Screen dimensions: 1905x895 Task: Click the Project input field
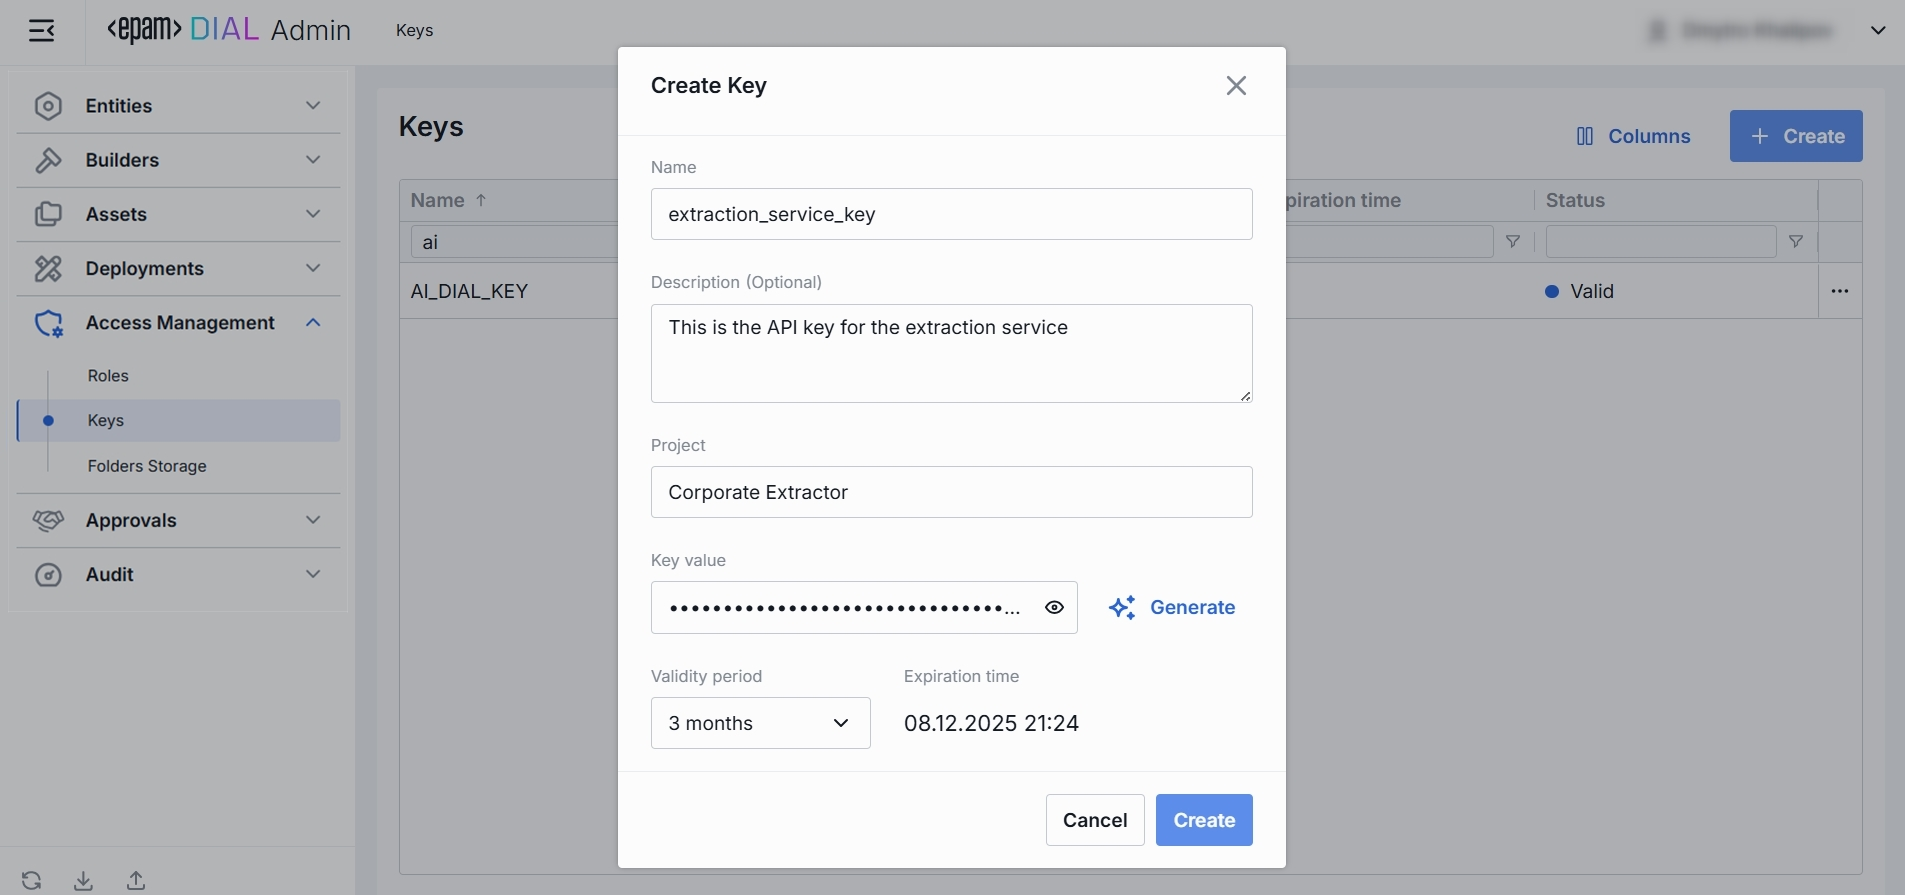[951, 492]
